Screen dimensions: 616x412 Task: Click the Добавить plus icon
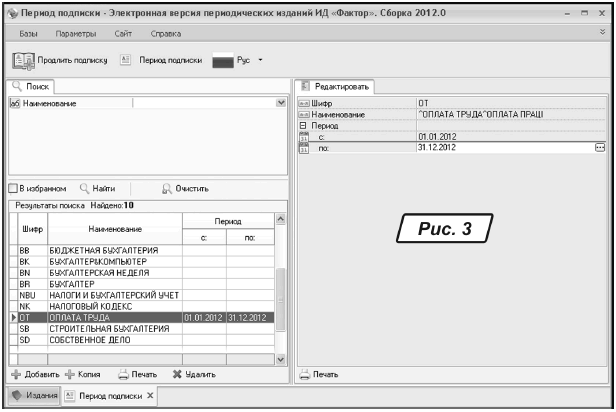(16, 374)
